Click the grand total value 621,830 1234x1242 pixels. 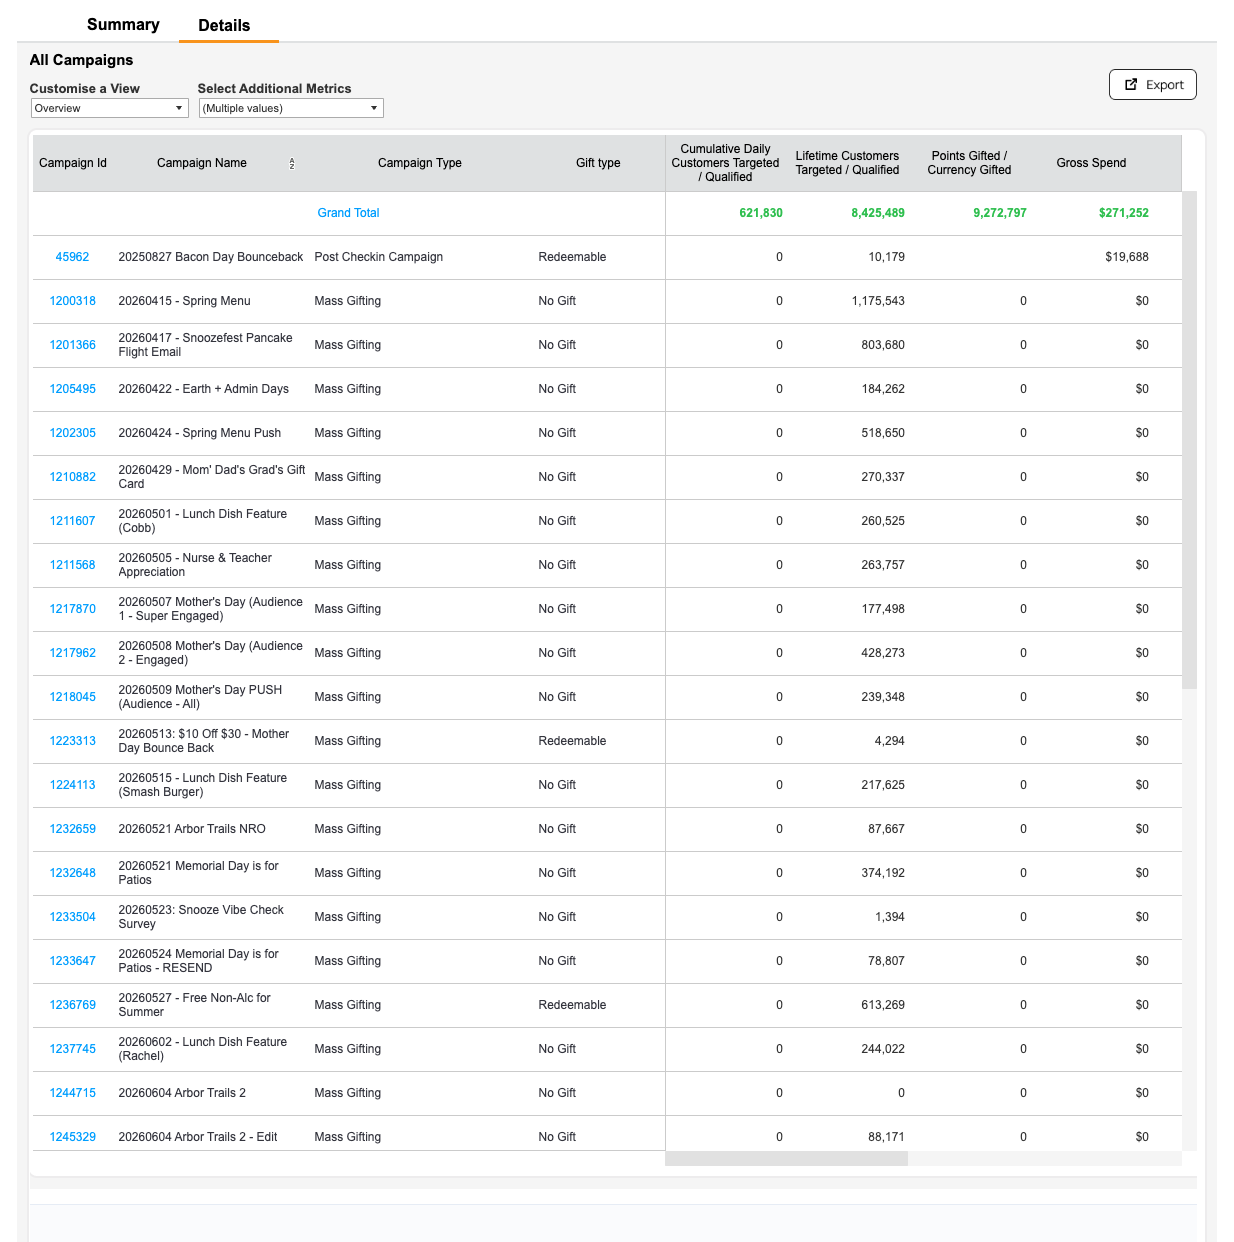pos(761,213)
